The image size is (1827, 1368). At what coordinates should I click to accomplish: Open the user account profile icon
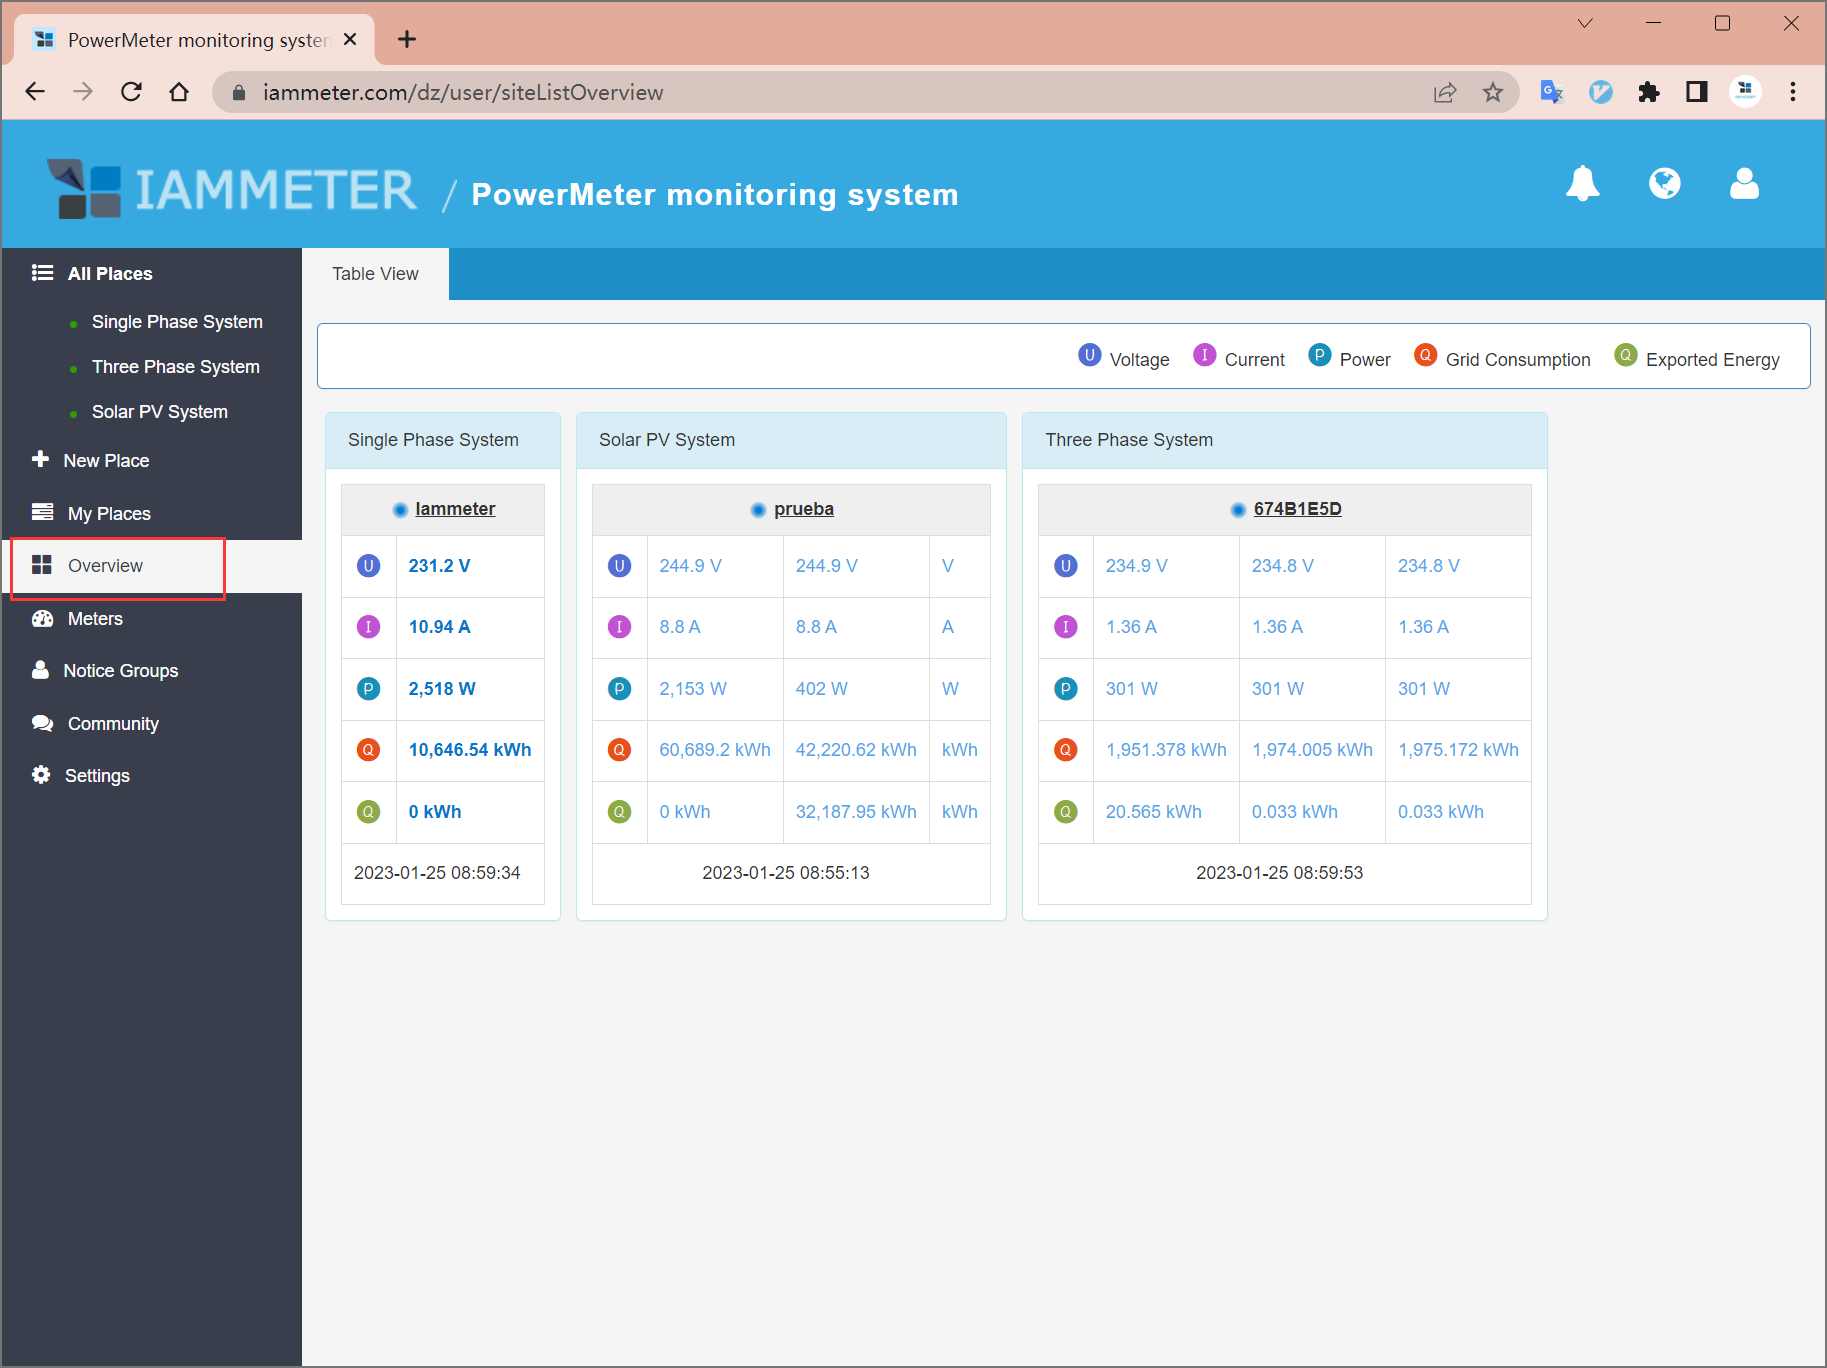pyautogui.click(x=1744, y=184)
